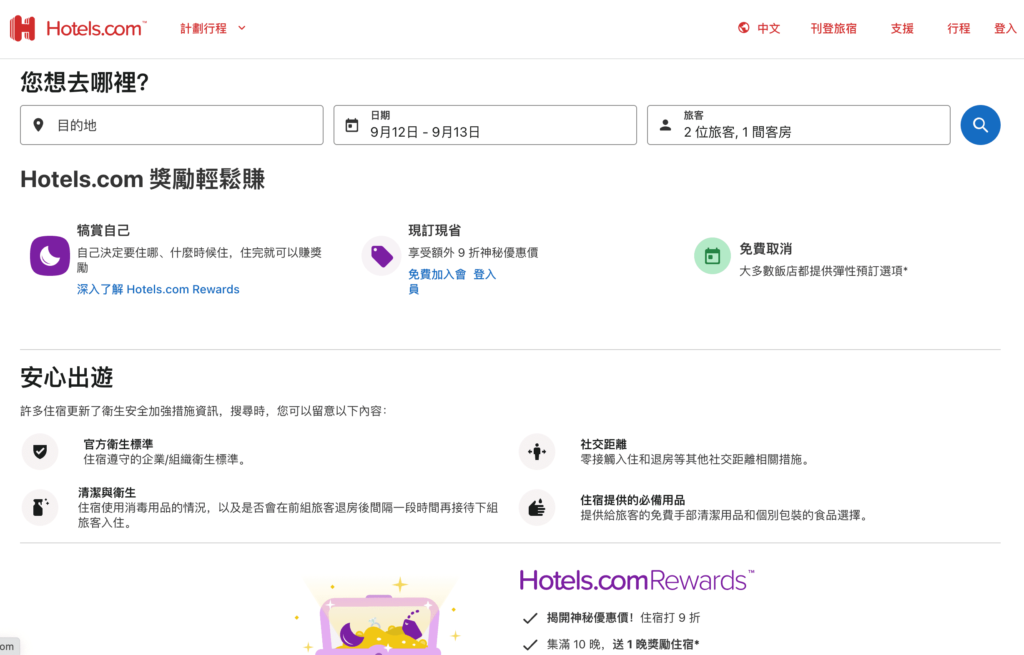Click the 揭開神秘優惠價 checkmark line
Image resolution: width=1024 pixels, height=655 pixels.
[611, 618]
